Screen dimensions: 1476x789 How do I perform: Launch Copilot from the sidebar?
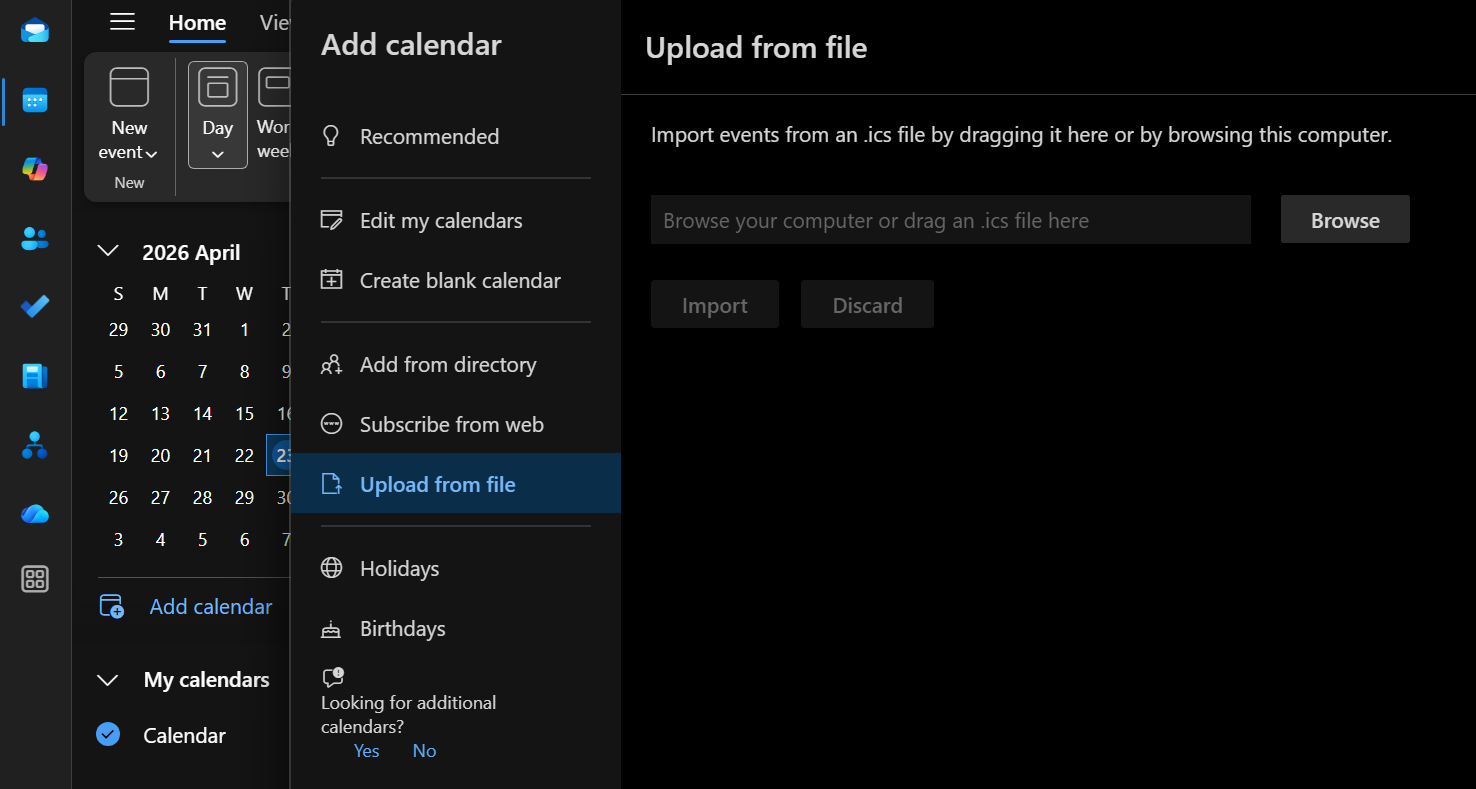coord(35,169)
